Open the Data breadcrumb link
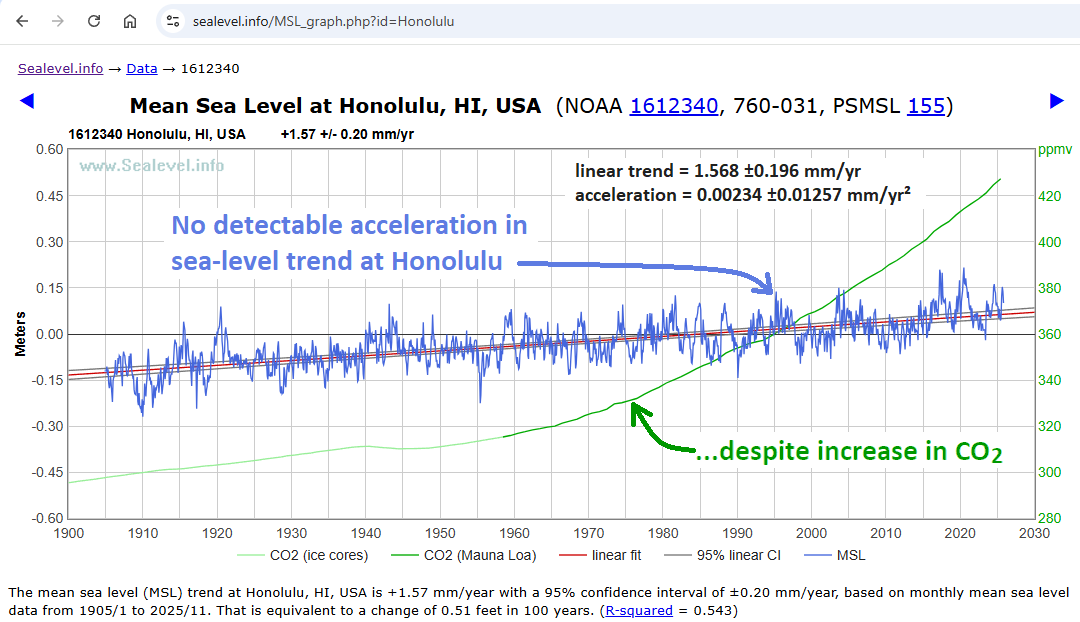 point(141,68)
